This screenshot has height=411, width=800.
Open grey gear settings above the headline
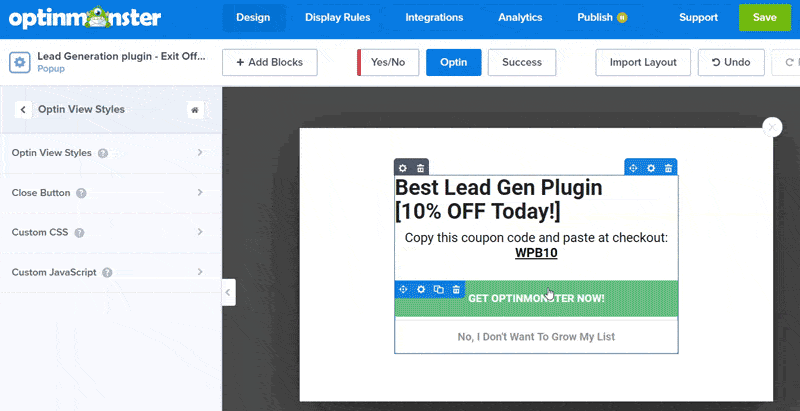coord(403,167)
